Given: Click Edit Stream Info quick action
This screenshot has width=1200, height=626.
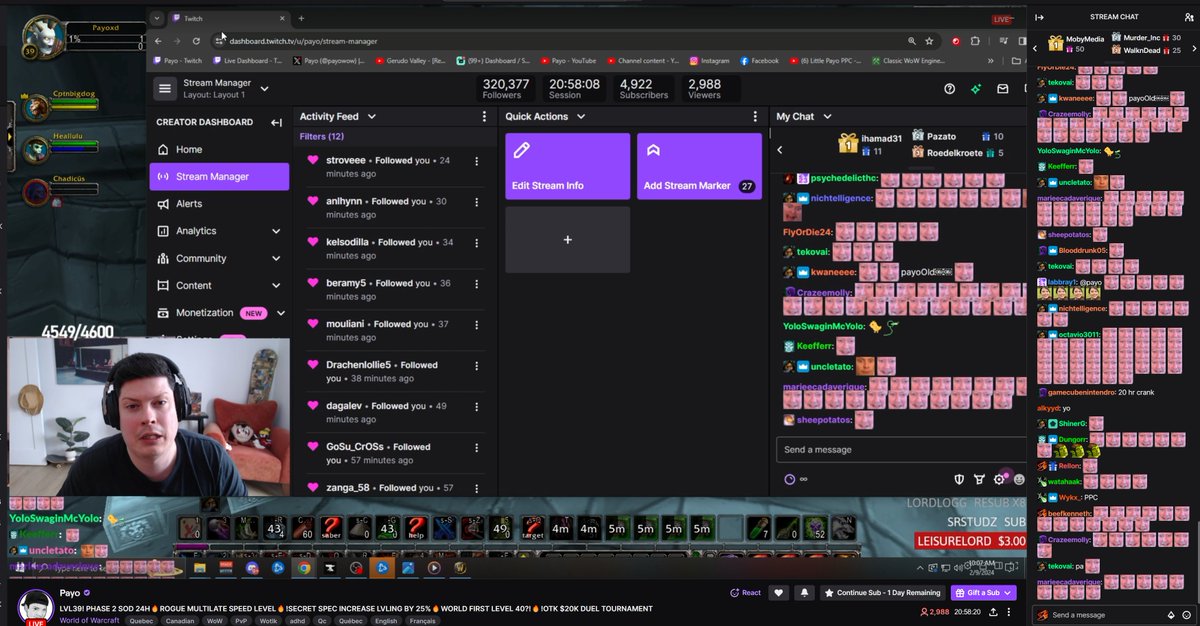Looking at the screenshot, I should click(x=567, y=166).
